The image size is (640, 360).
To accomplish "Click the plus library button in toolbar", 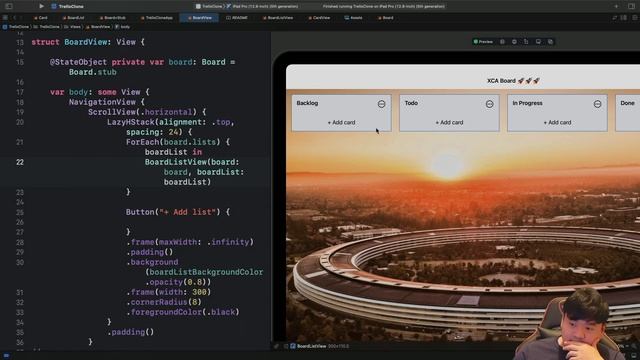I will (x=616, y=6).
